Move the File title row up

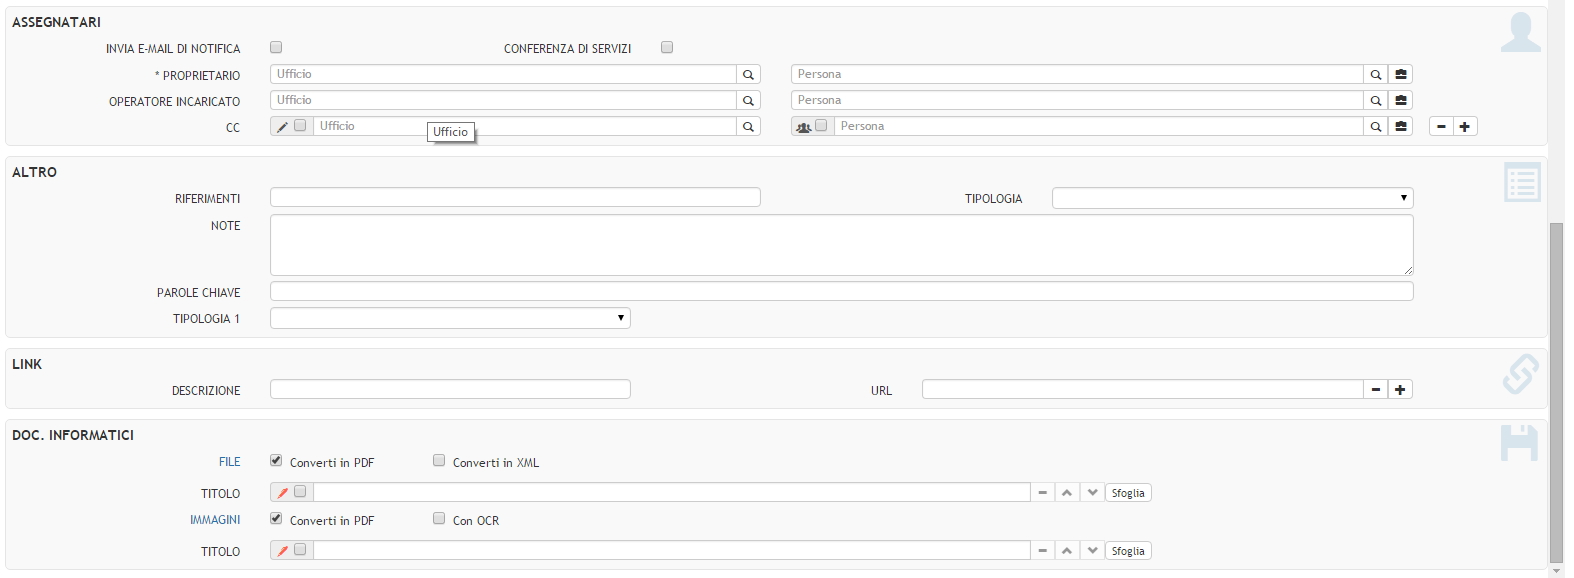click(x=1067, y=493)
